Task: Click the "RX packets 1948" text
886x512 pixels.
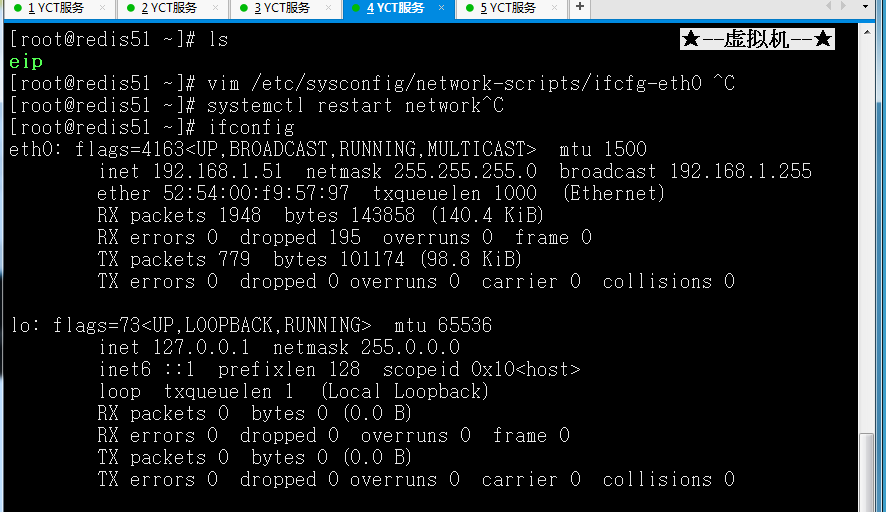Action: (179, 216)
